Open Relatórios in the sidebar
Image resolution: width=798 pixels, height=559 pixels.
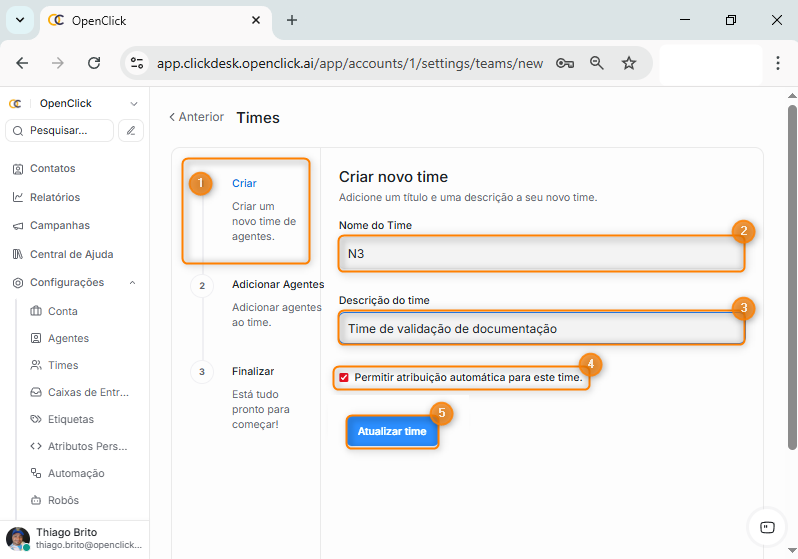tap(54, 197)
